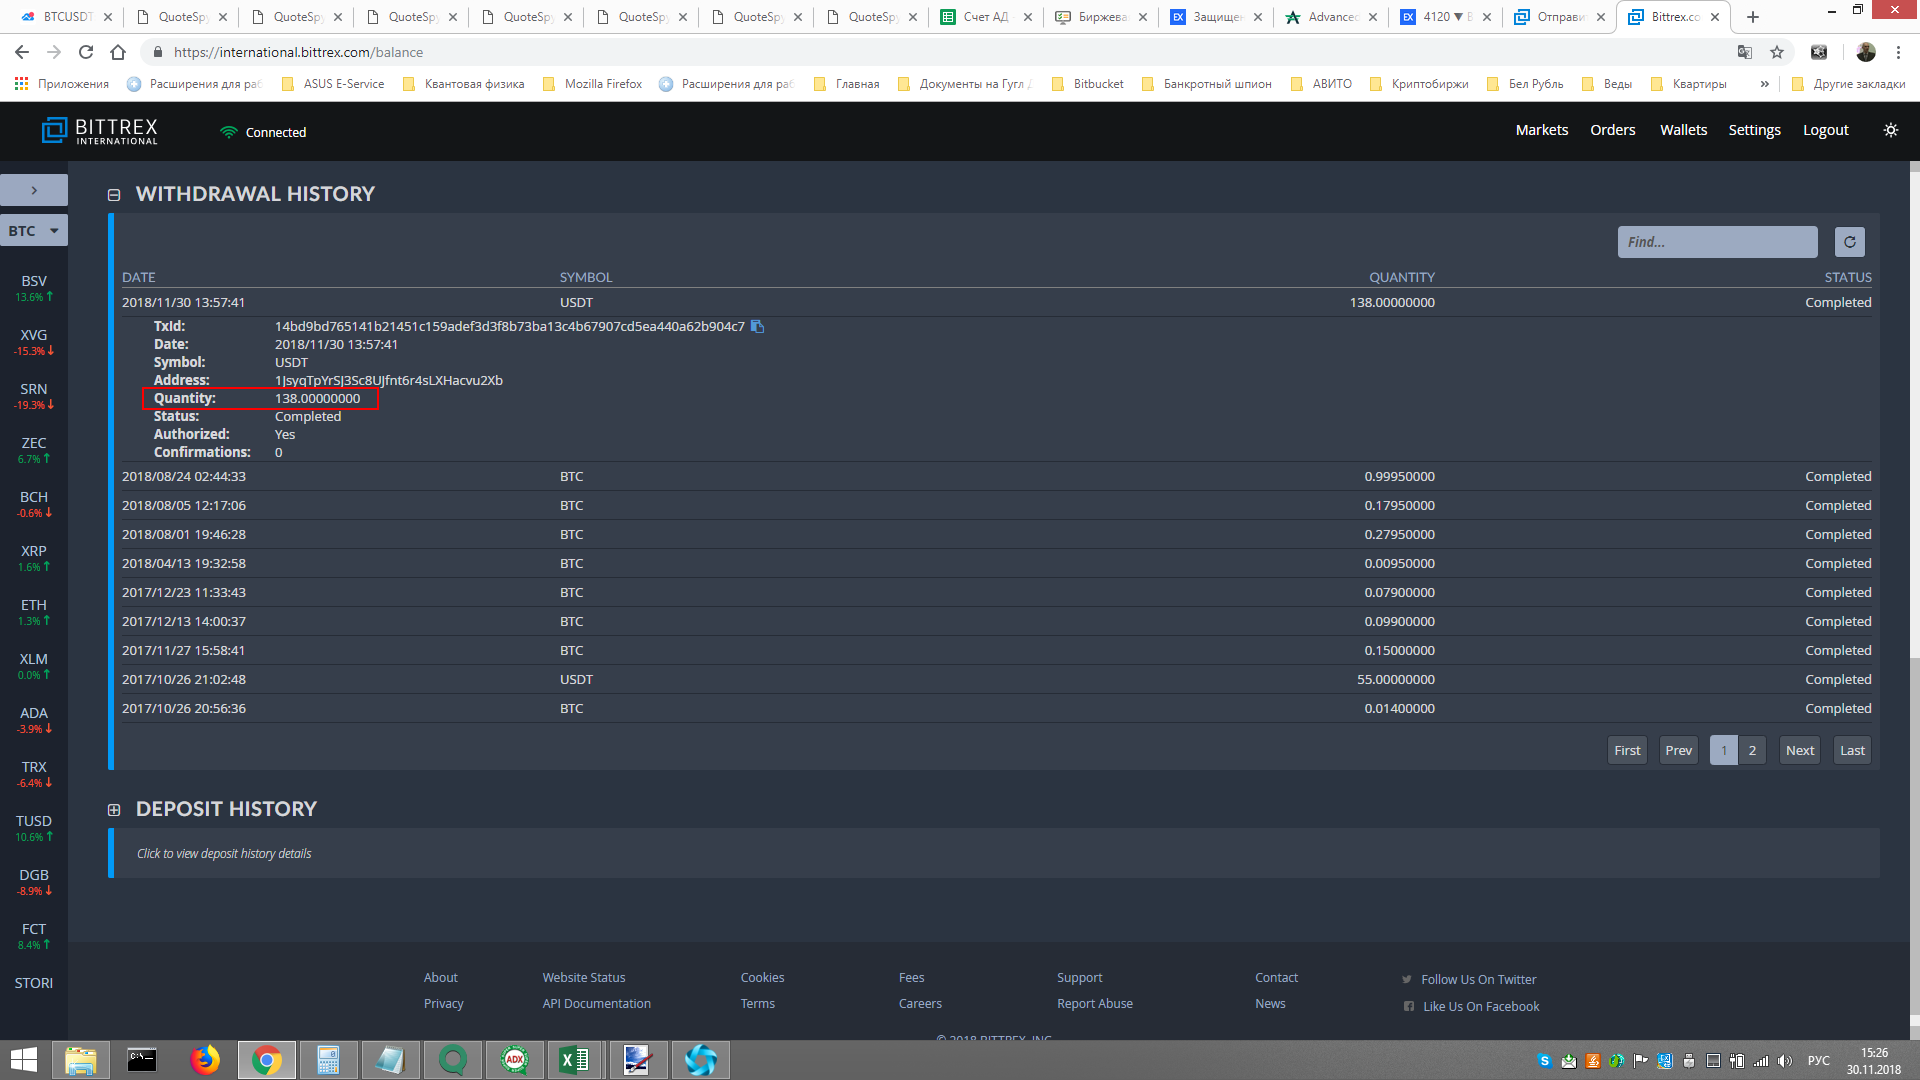The width and height of the screenshot is (1920, 1080).
Task: Open the volume tray icon
Action: [1784, 1061]
